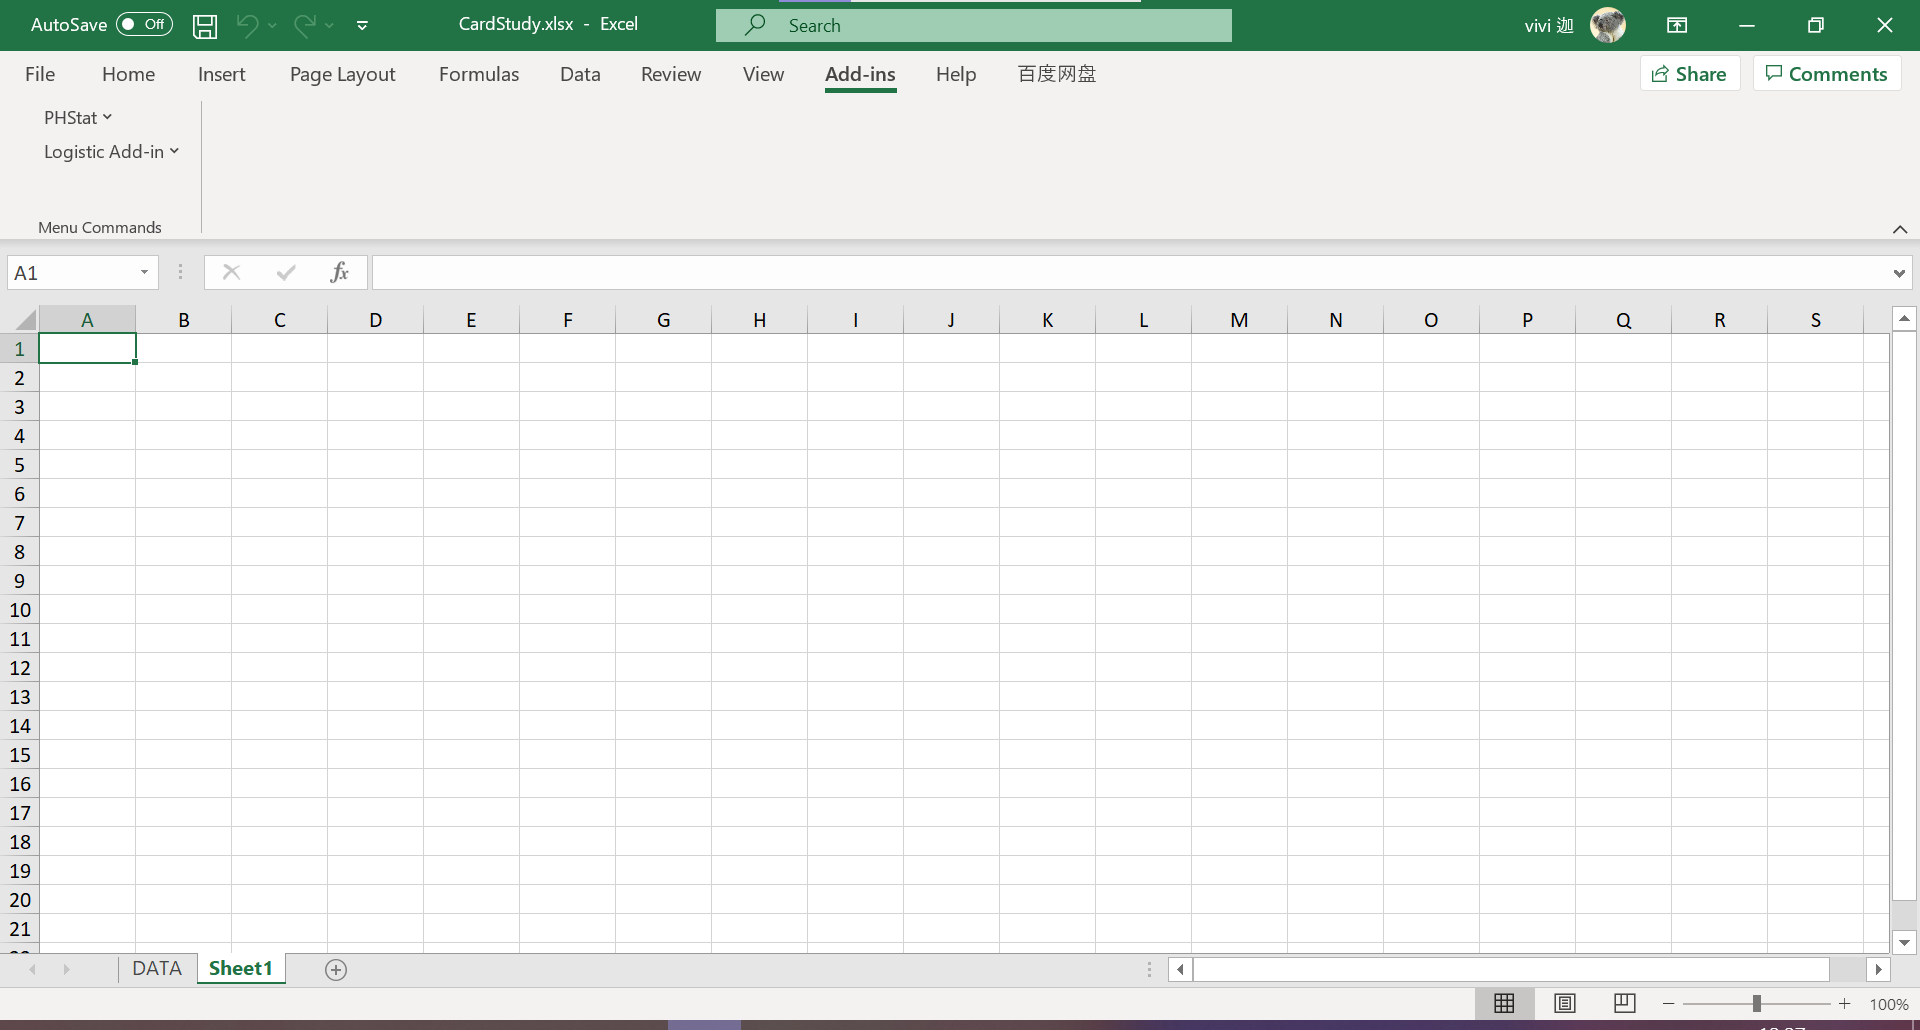Open the Redo history dropdown arrow
This screenshot has width=1920, height=1030.
(x=329, y=26)
